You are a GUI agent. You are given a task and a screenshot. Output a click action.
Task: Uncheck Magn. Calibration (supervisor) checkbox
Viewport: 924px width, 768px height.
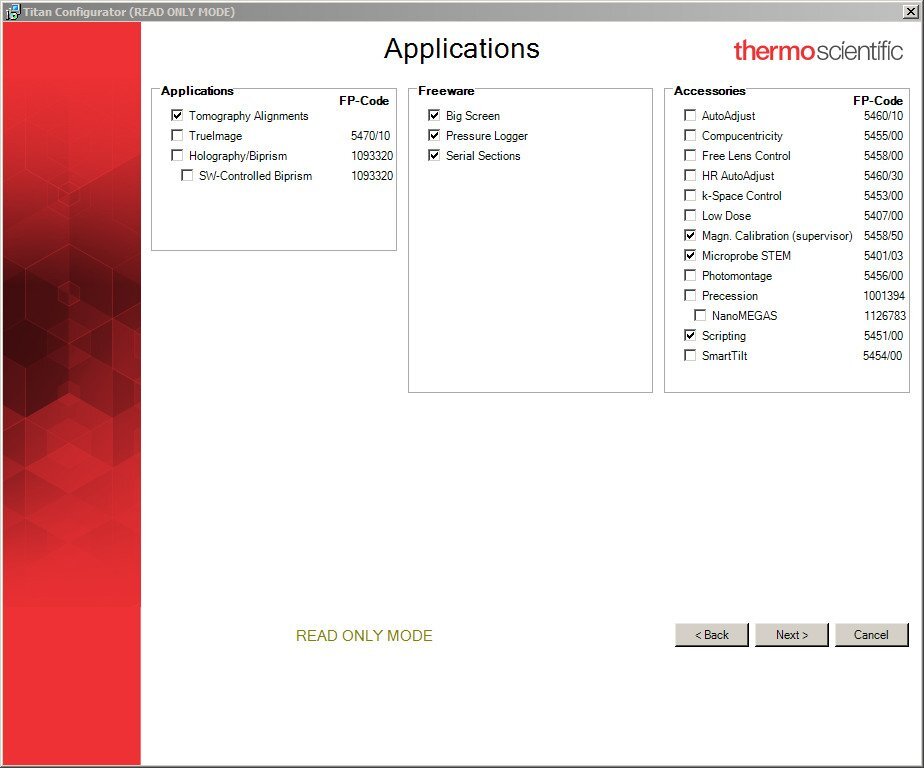click(x=690, y=236)
